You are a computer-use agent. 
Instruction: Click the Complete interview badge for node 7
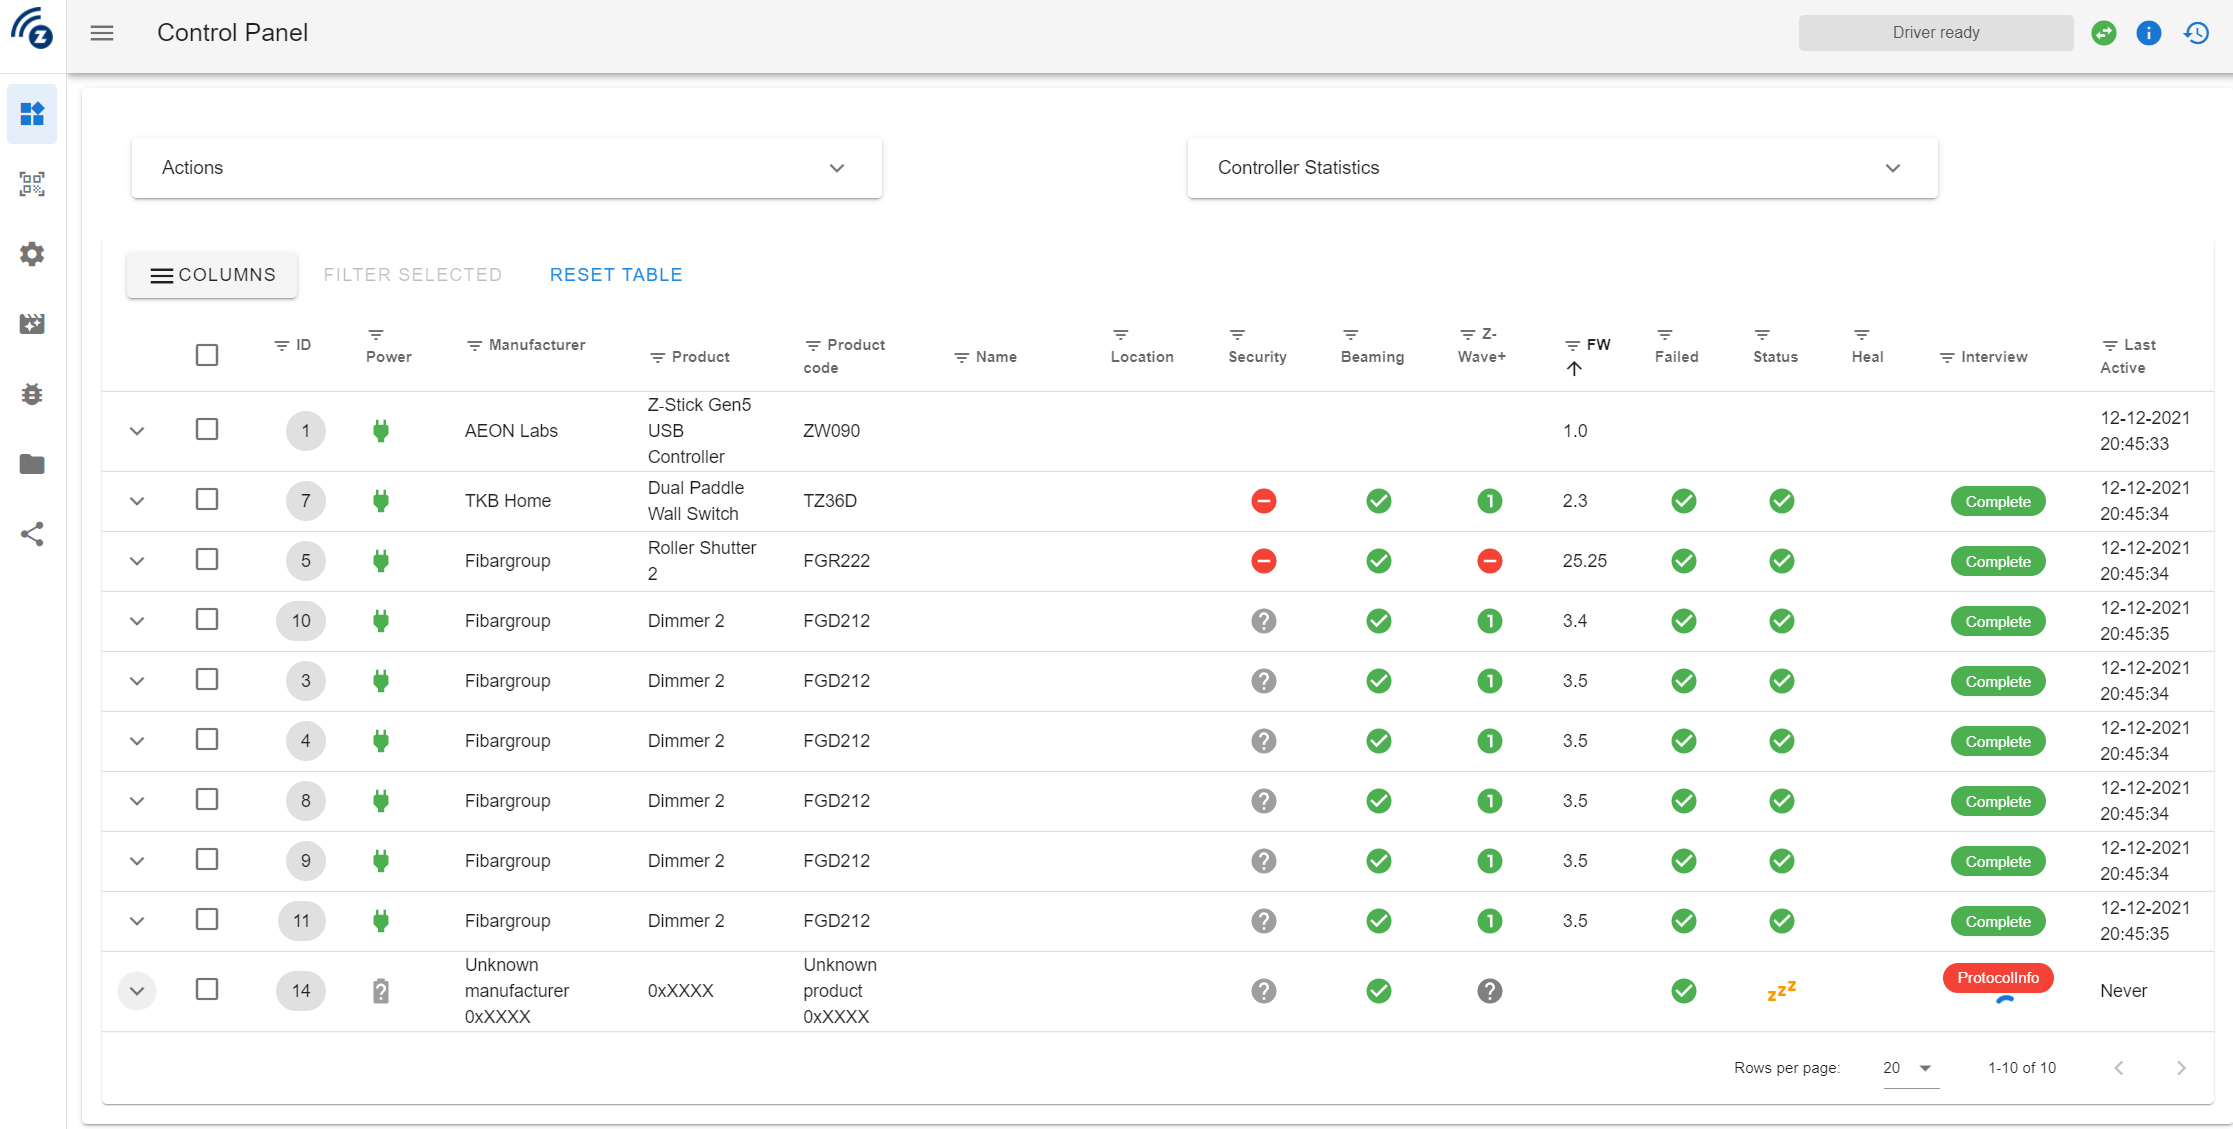[x=1997, y=501]
